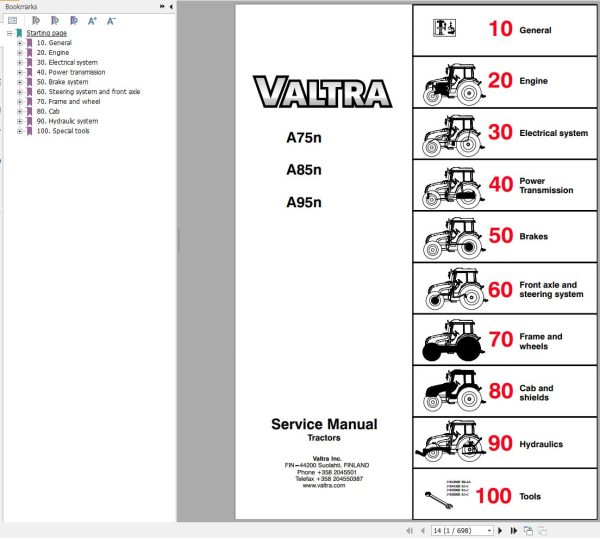Go to the previous page
Screen dimensions: 600x538
pos(422,530)
